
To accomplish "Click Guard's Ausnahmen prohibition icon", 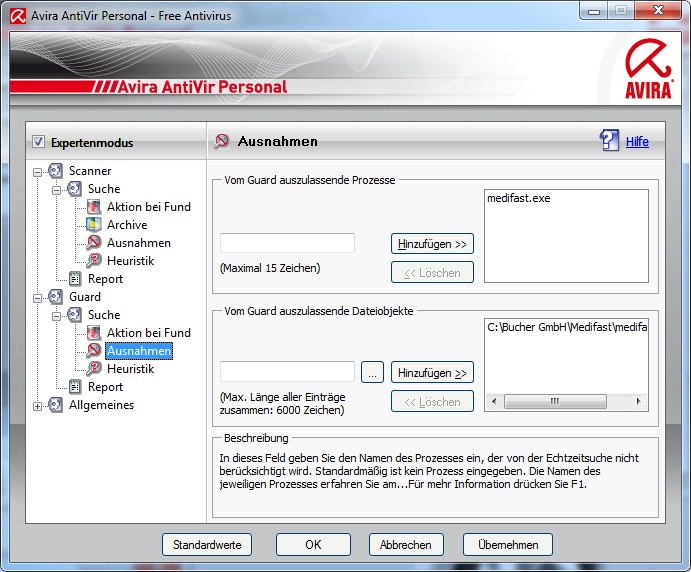I will [x=93, y=351].
